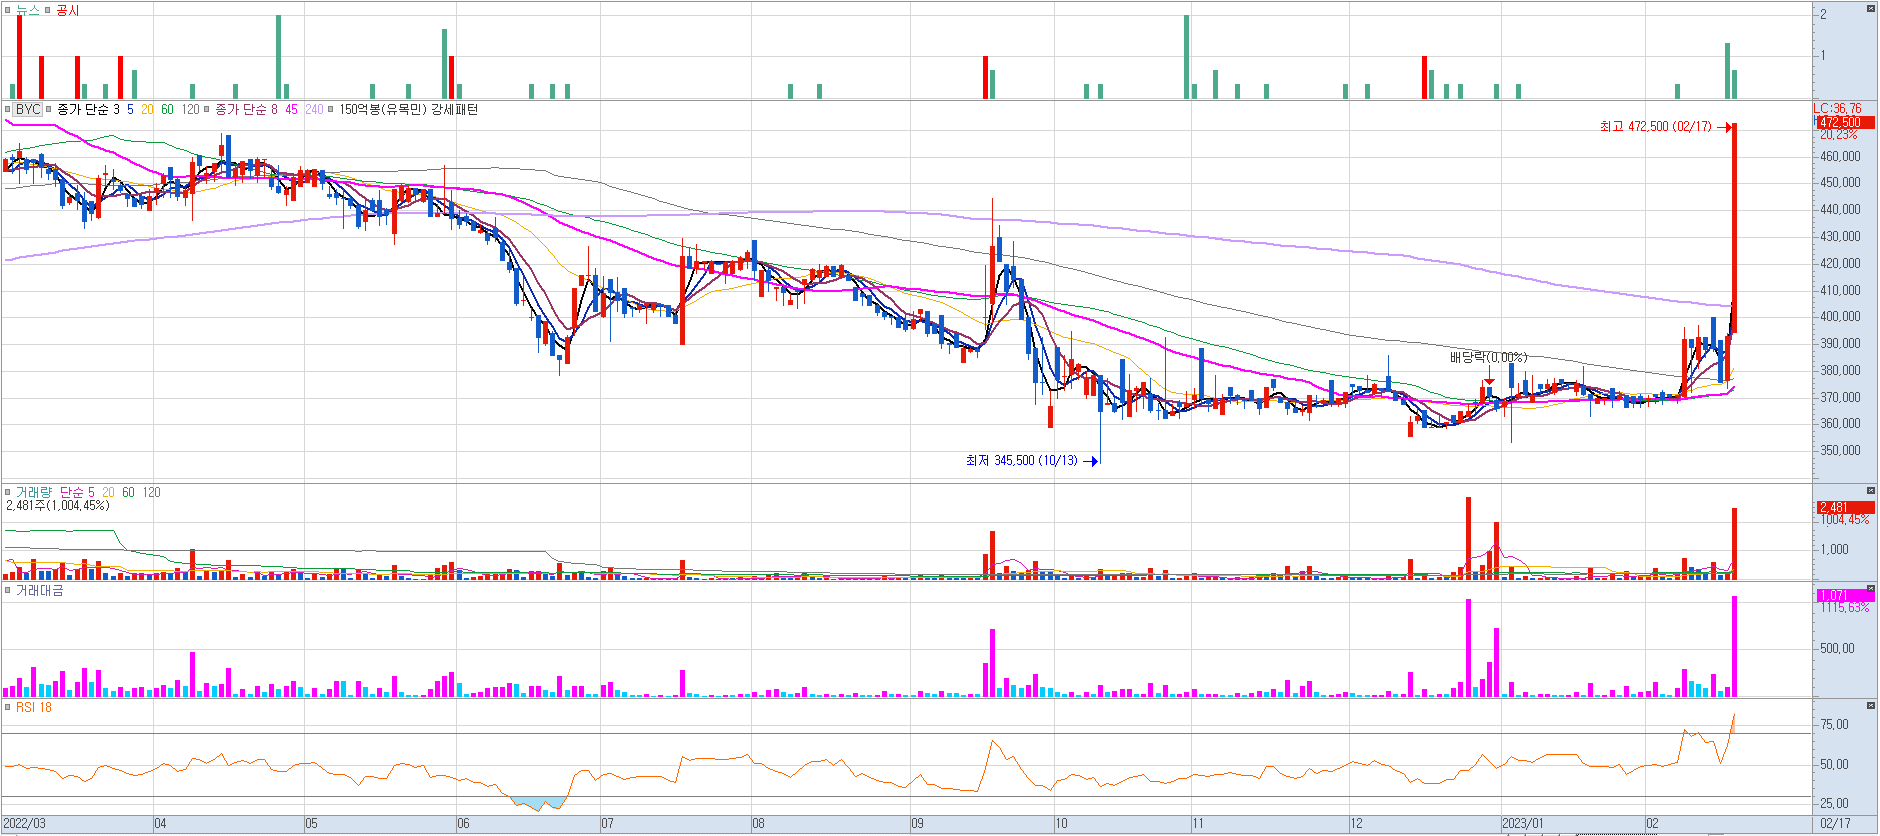The width and height of the screenshot is (1880, 836).
Task: Toggle the square marker before BYC
Action: [x=8, y=109]
